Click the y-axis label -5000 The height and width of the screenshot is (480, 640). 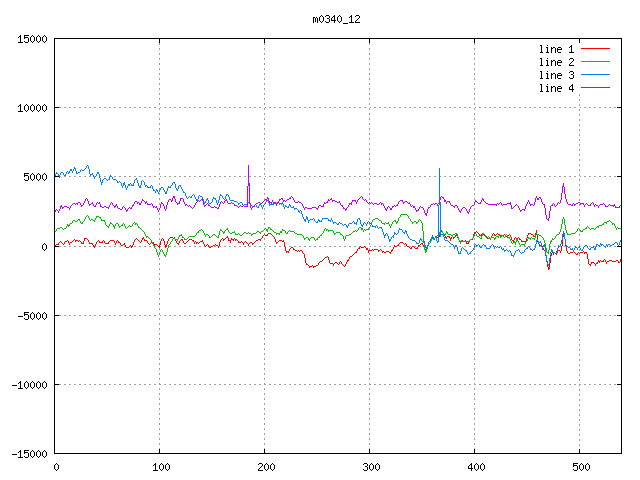coord(31,315)
